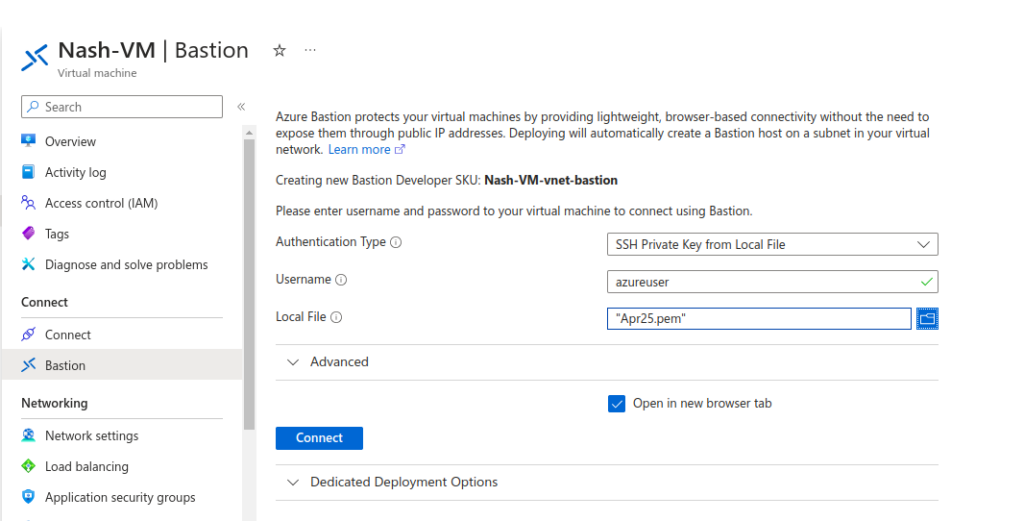Go to Access control (IAM) menu item
Image resolution: width=1024 pixels, height=521 pixels.
101,204
